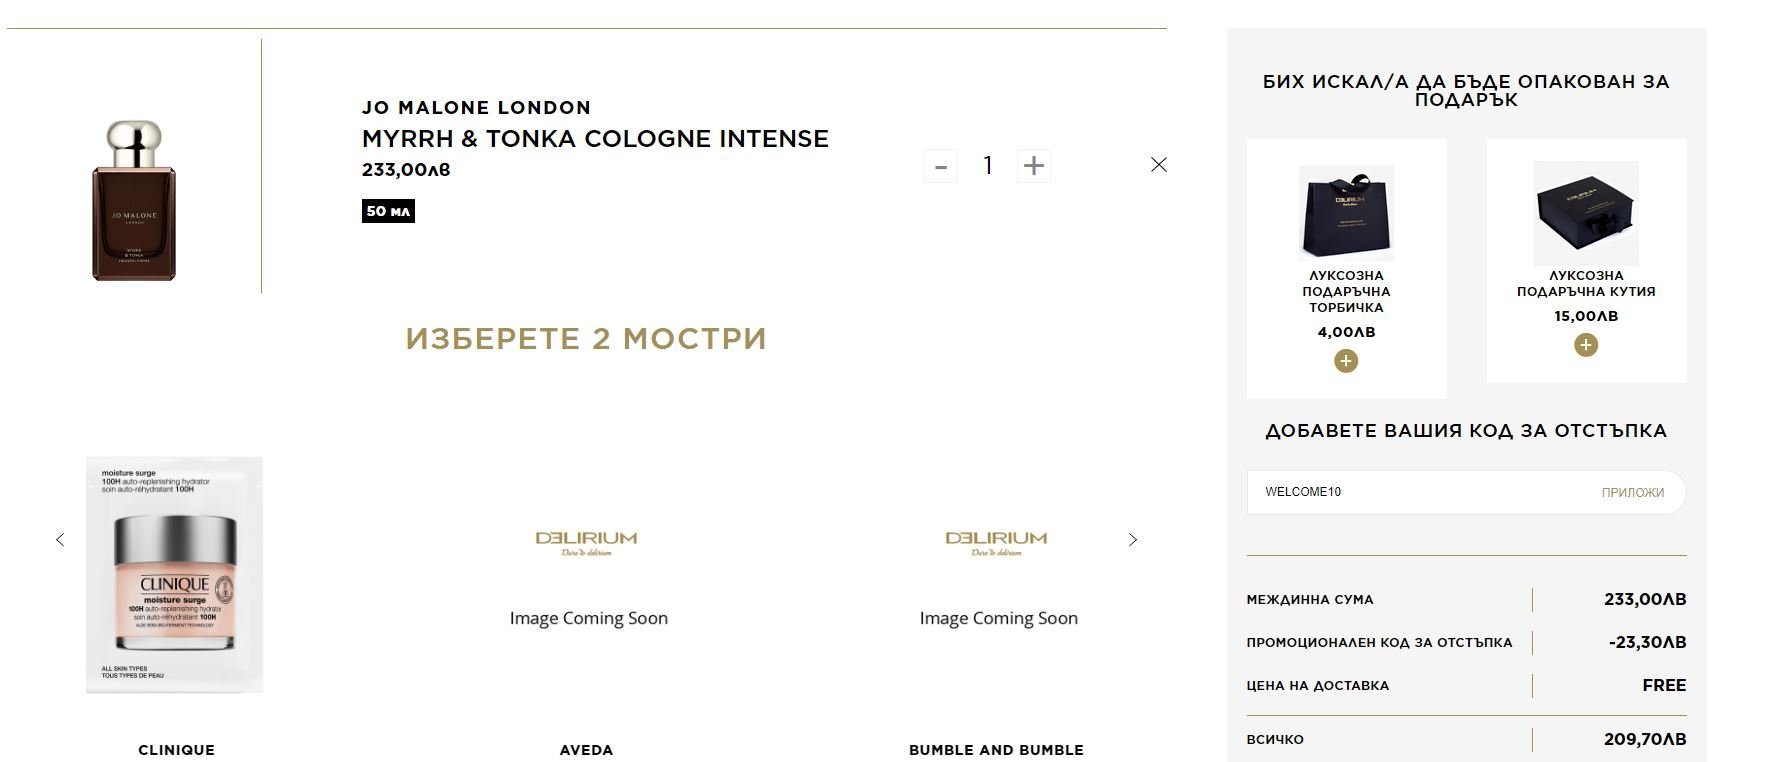Select the 50 мл size badge
Screen dimensions: 1774x762
point(388,211)
